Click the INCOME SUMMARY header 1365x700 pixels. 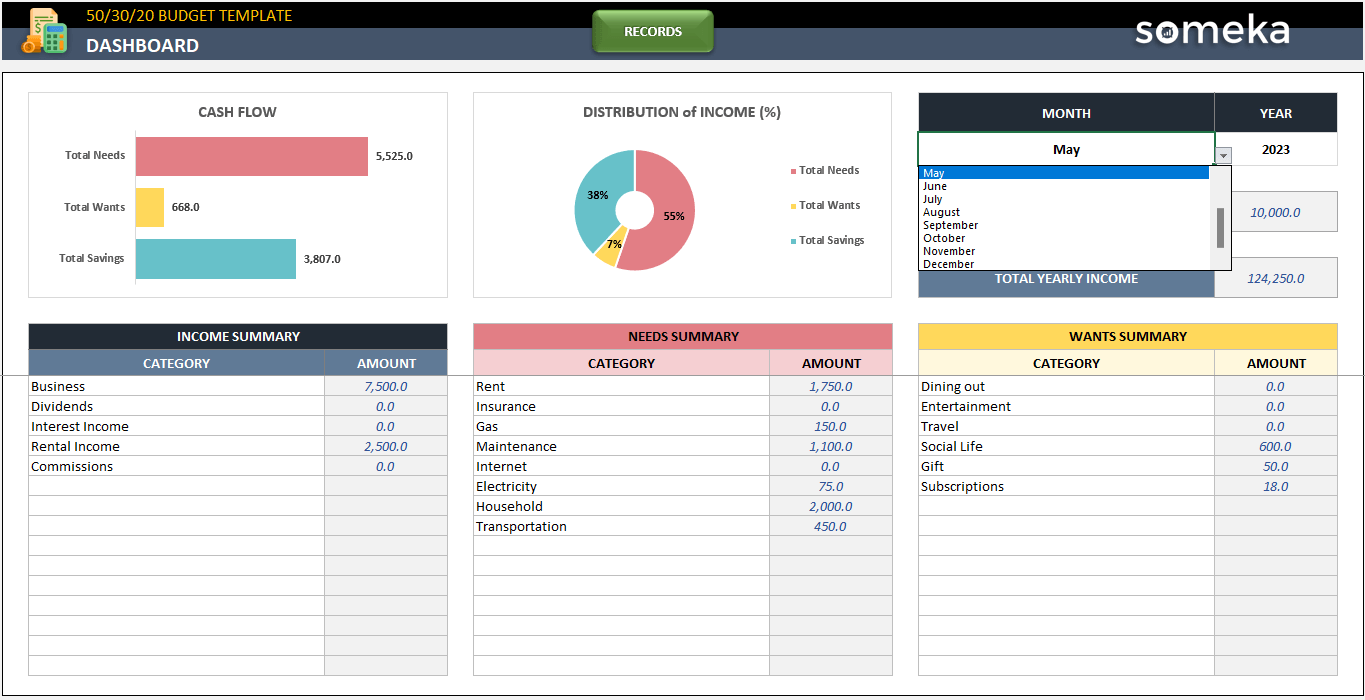click(238, 337)
